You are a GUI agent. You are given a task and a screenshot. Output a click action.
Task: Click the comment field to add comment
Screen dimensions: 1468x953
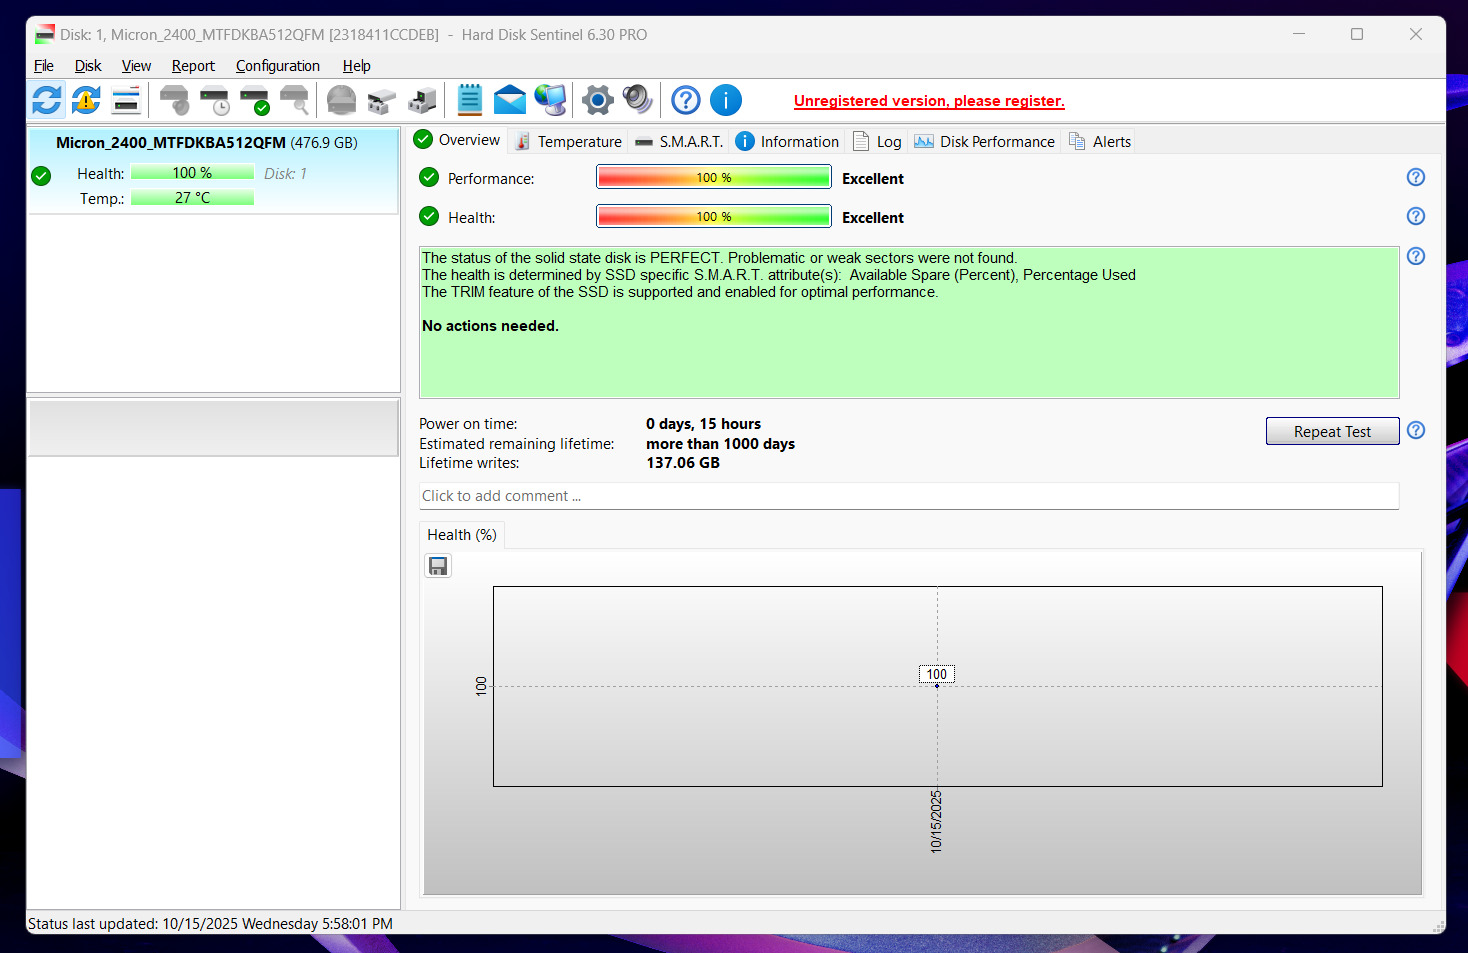[909, 496]
